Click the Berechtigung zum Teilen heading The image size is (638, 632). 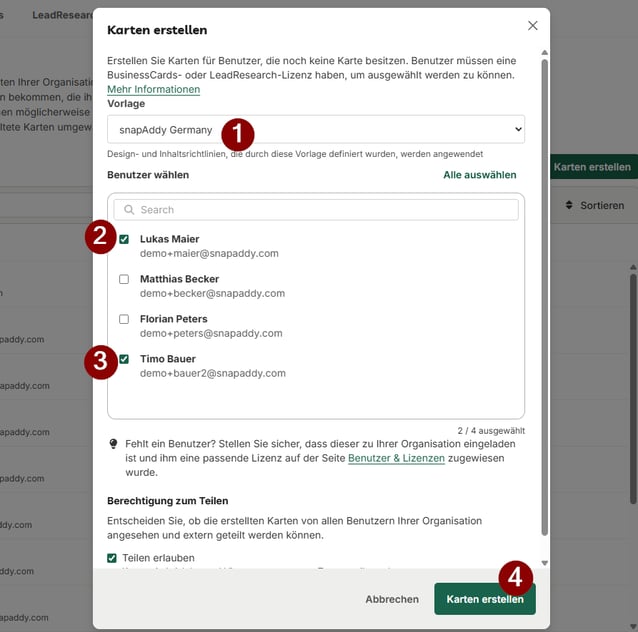click(168, 501)
